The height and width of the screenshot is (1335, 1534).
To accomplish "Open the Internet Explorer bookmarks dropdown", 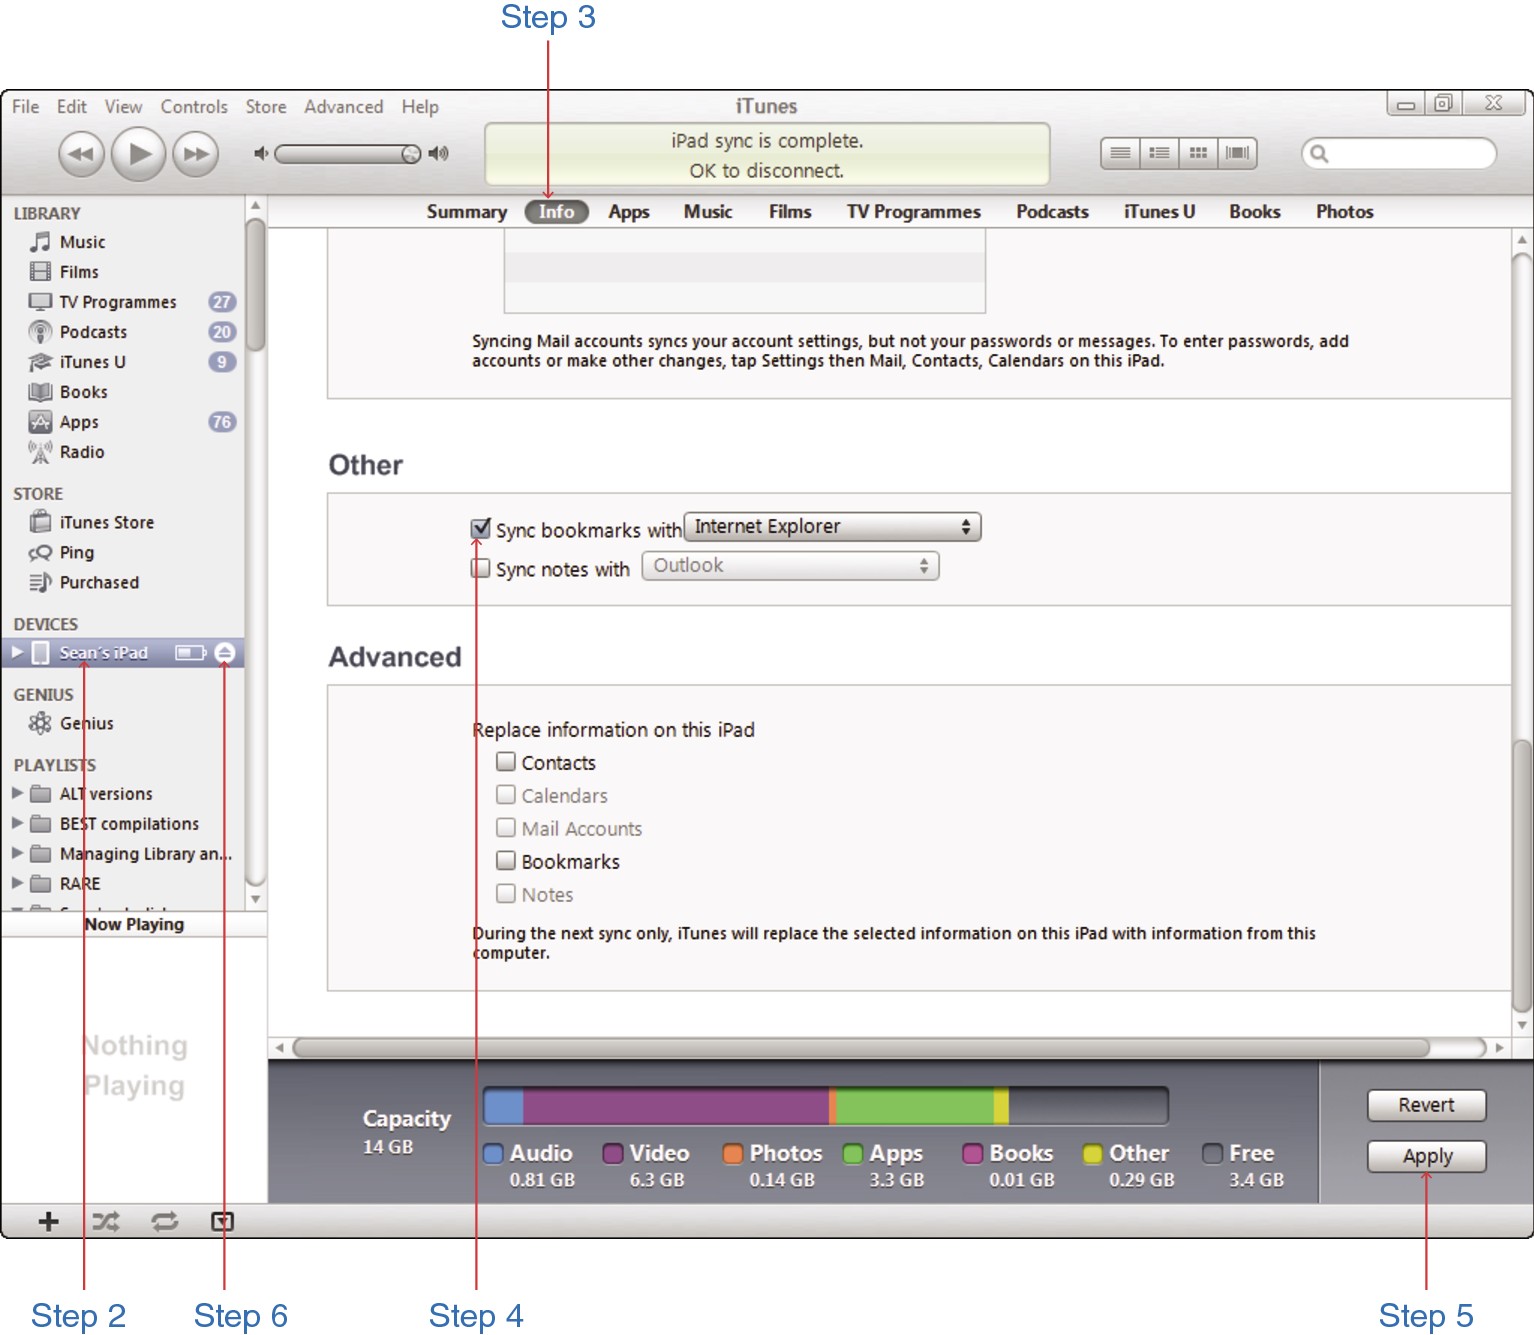I will pos(832,527).
